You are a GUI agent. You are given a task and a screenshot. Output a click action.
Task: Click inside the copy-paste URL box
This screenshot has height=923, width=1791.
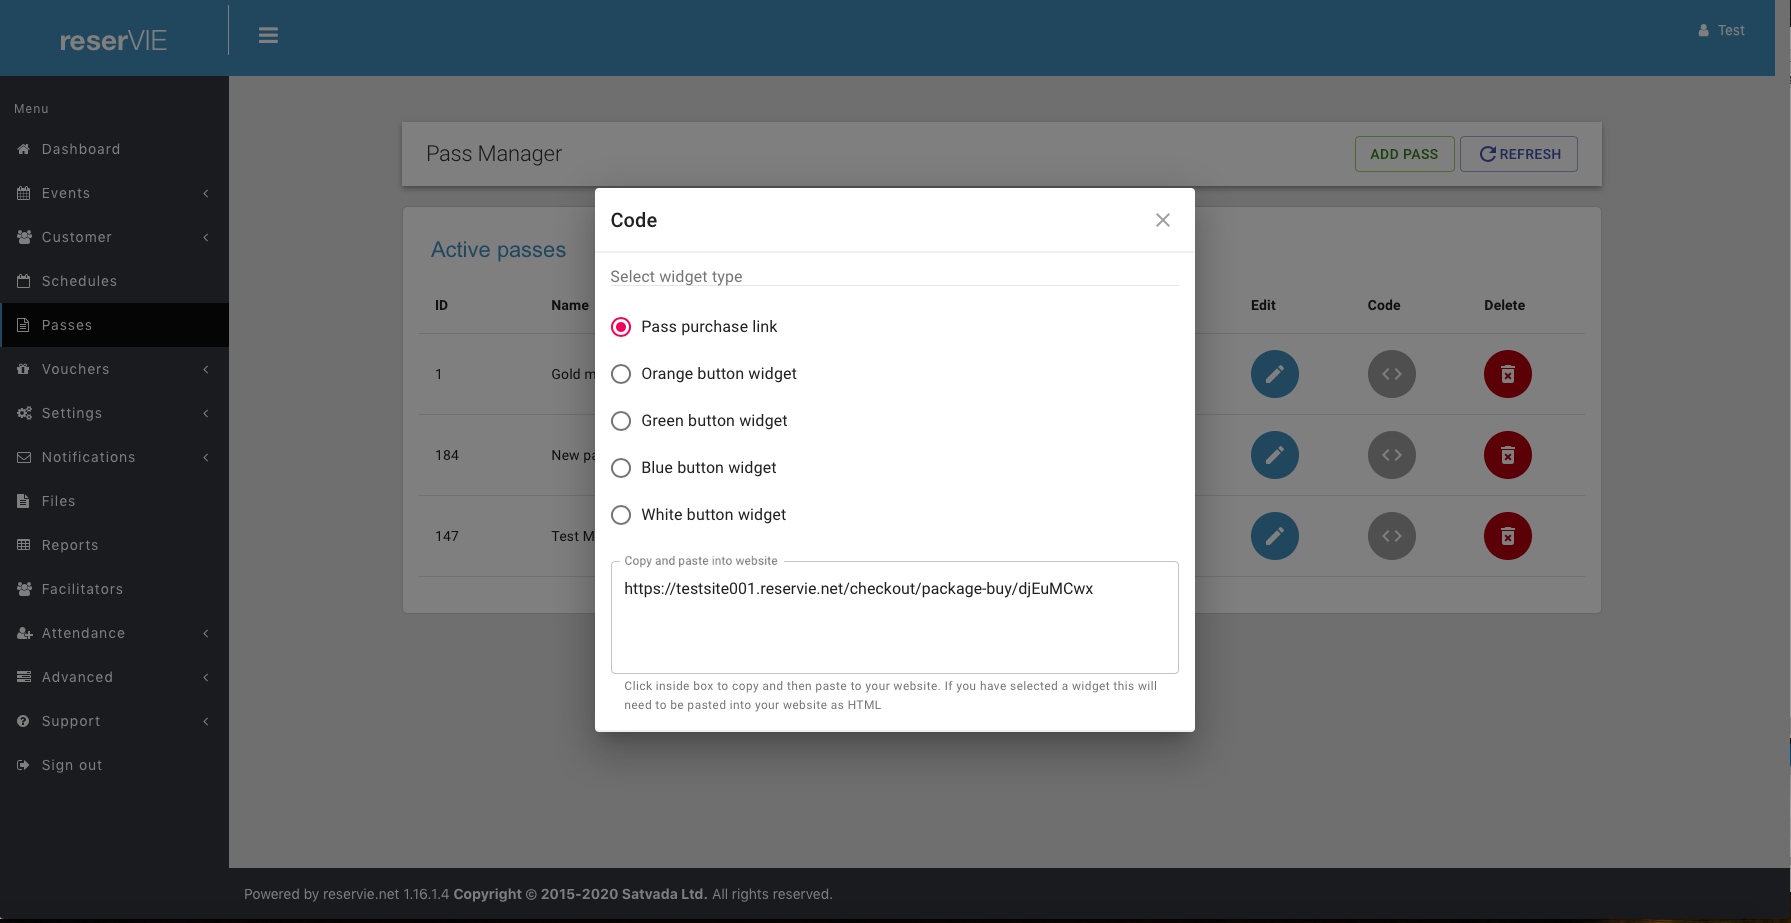coord(894,617)
